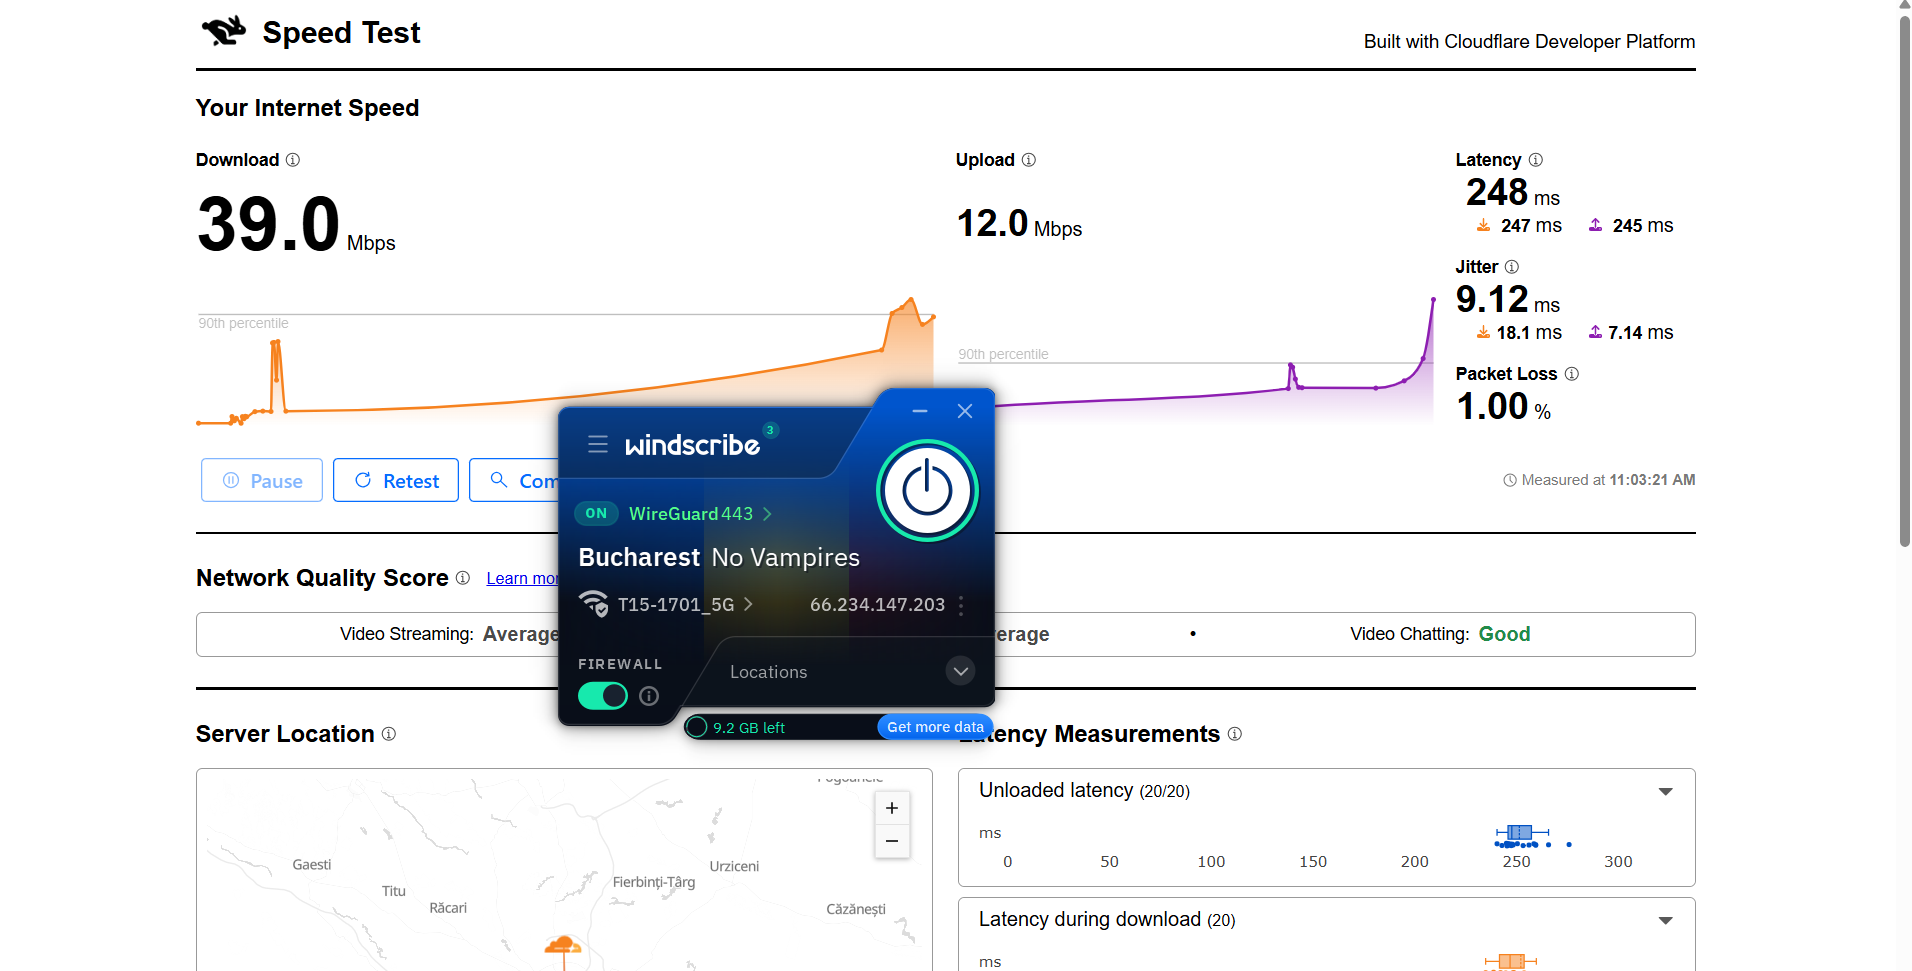Image resolution: width=1912 pixels, height=971 pixels.
Task: Collapse Unloaded latency section
Action: 1665,791
